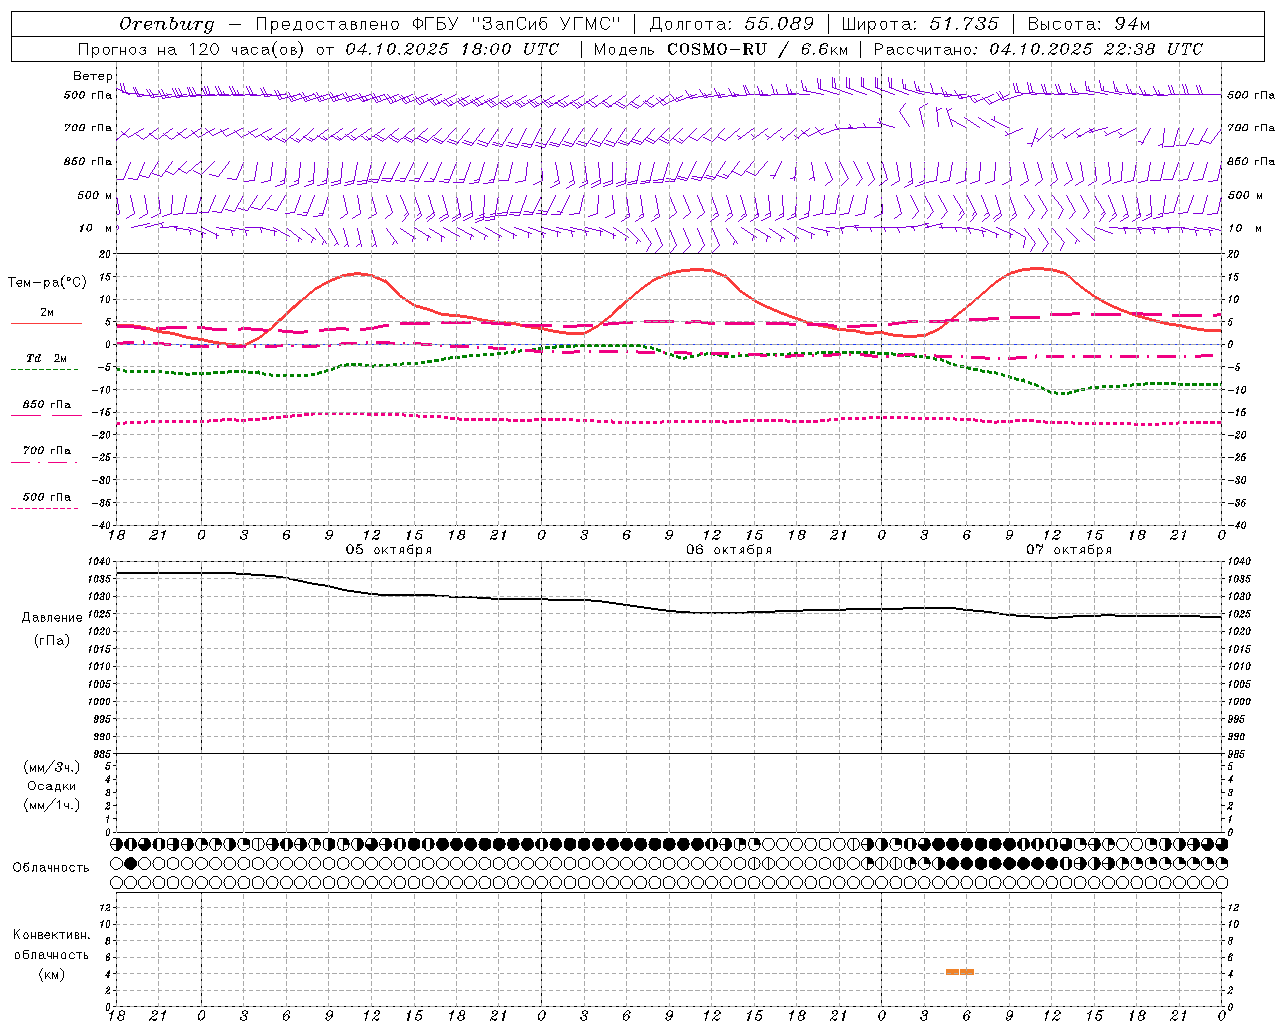Click the "(мм/1ч.)" precipitation unit label
The height and width of the screenshot is (1024, 1280).
[52, 805]
